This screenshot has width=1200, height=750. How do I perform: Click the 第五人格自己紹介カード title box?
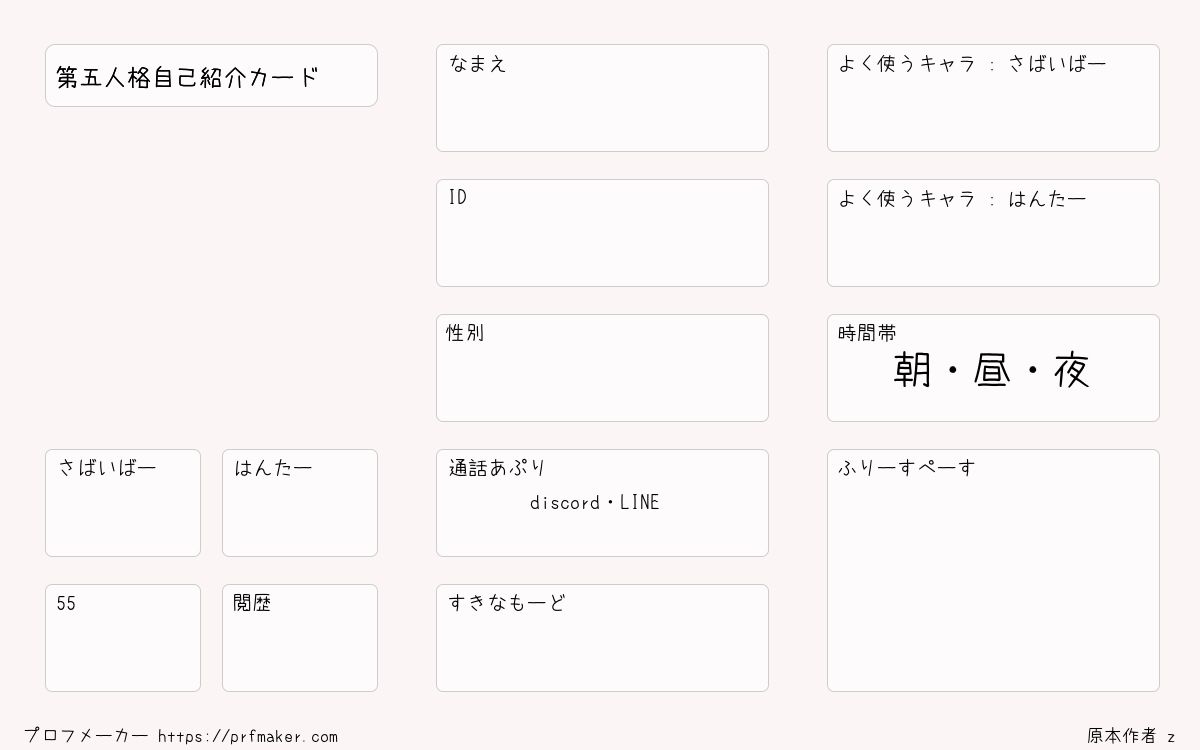coord(211,75)
